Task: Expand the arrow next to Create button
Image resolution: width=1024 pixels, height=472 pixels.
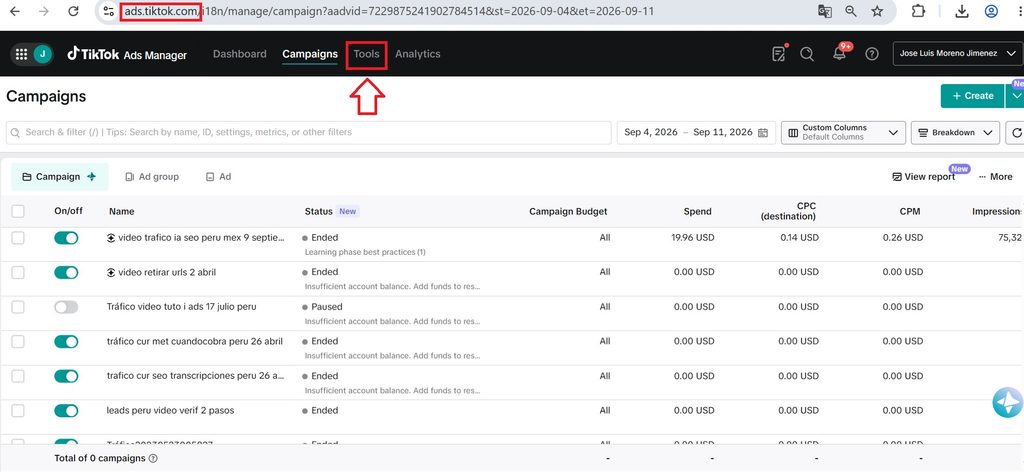Action: (x=1016, y=96)
